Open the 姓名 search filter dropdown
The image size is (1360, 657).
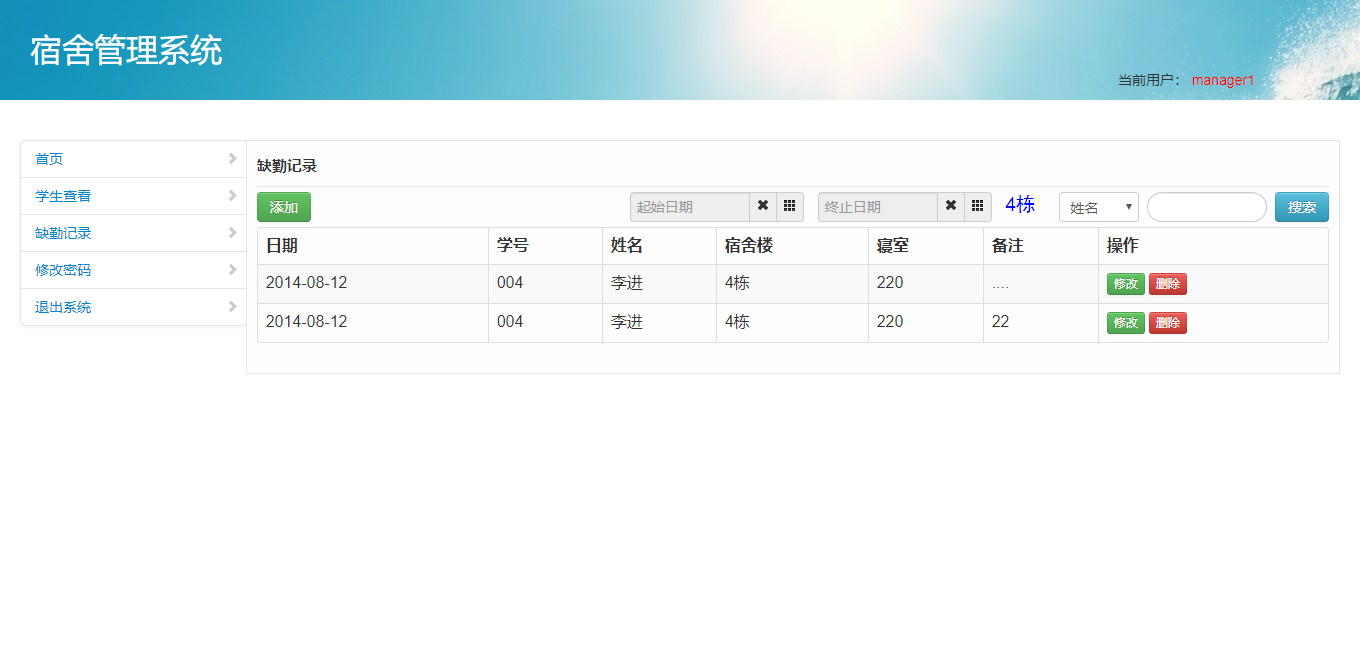tap(1098, 206)
